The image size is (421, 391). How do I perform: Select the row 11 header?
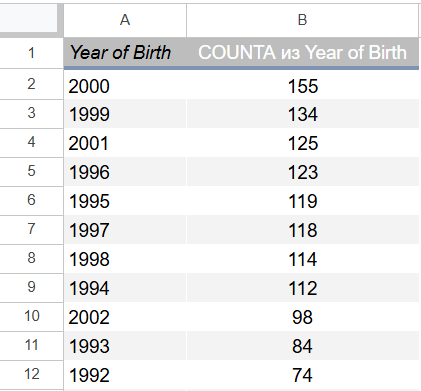pyautogui.click(x=31, y=346)
